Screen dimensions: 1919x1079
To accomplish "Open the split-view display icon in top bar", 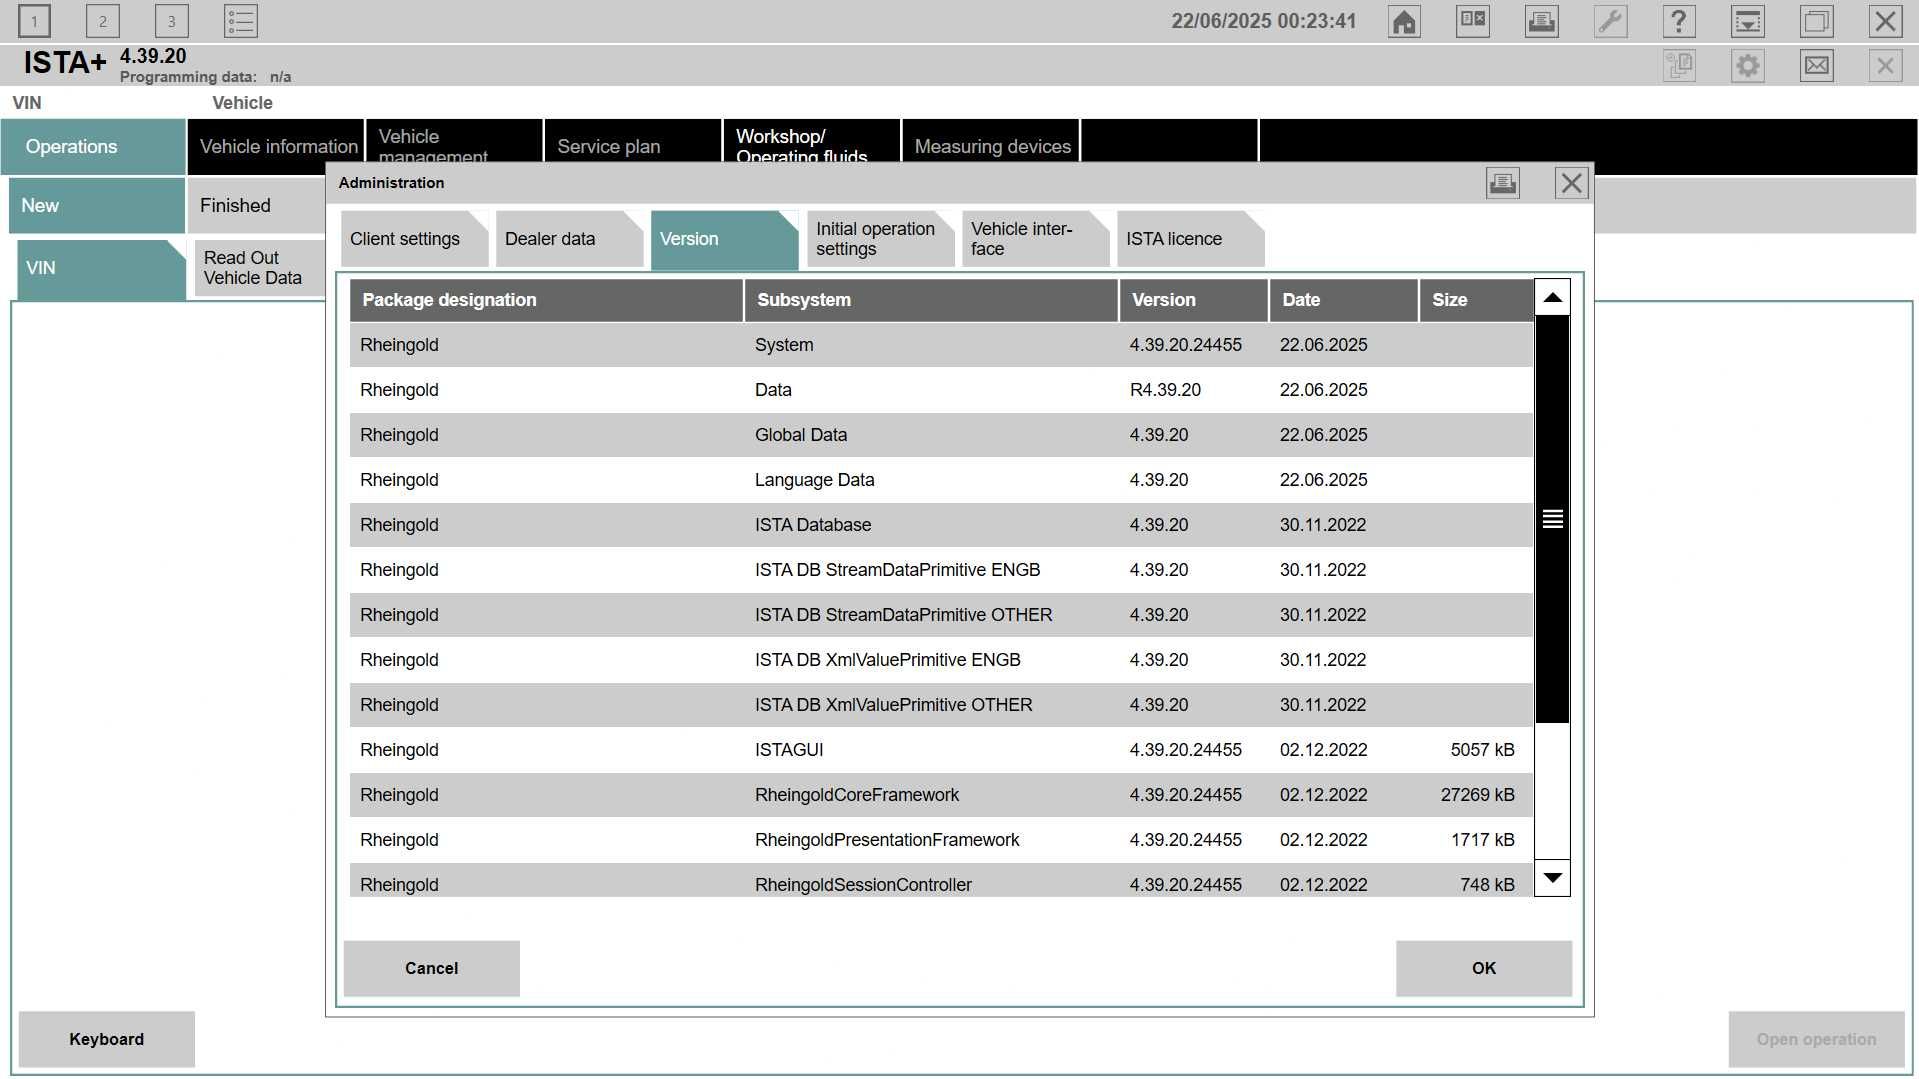I will [1473, 21].
